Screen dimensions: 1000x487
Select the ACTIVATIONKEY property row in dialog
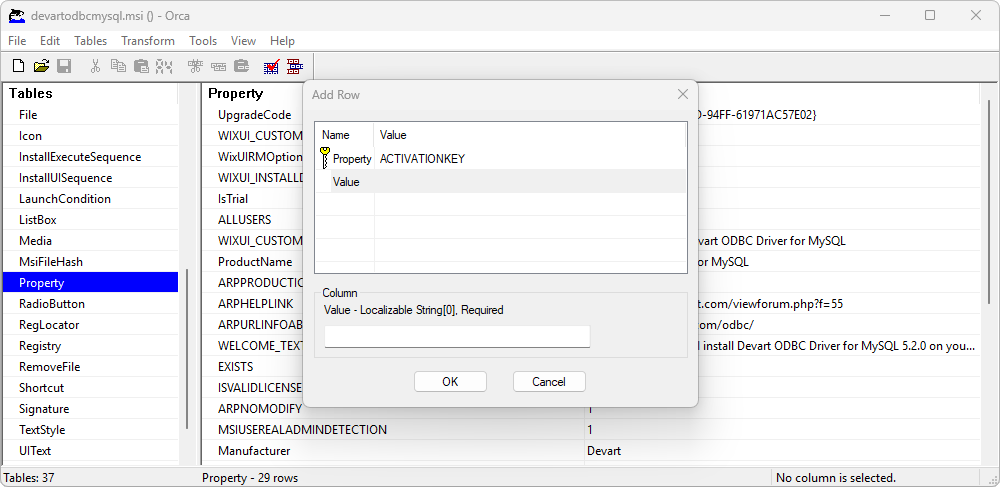501,159
